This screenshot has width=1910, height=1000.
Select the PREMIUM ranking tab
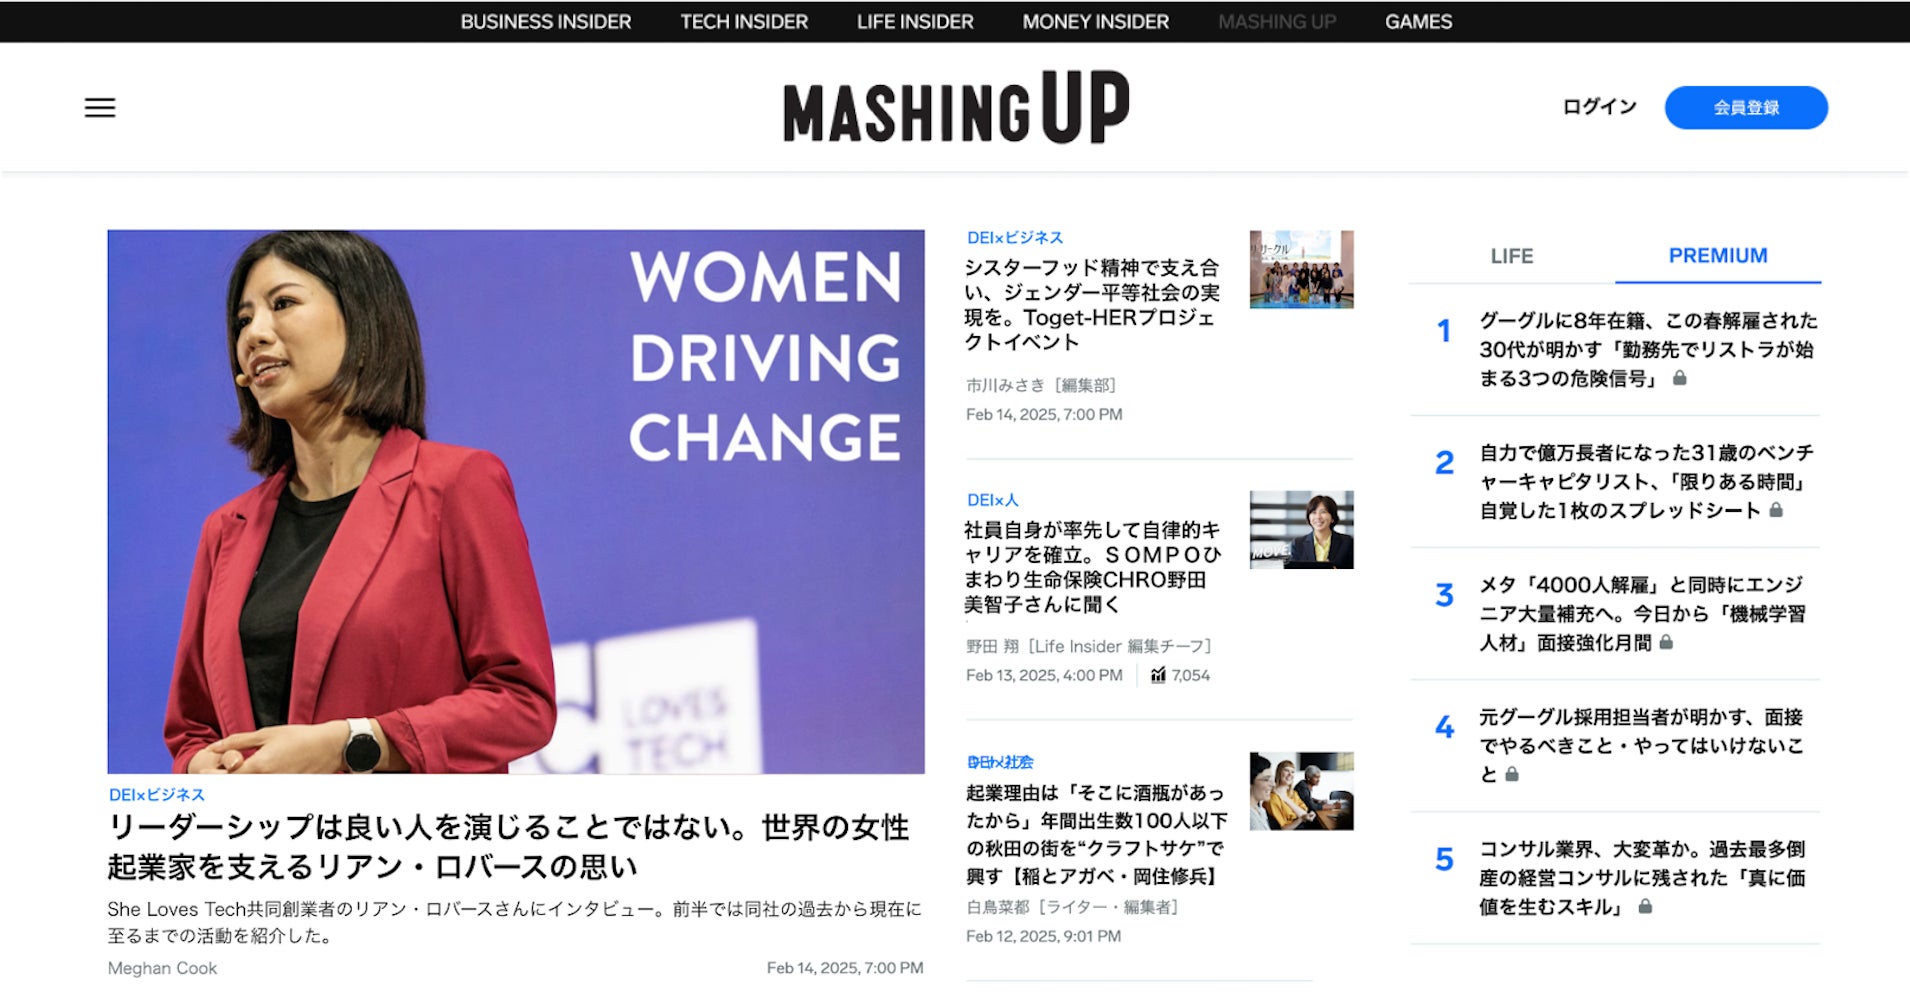click(x=1718, y=256)
